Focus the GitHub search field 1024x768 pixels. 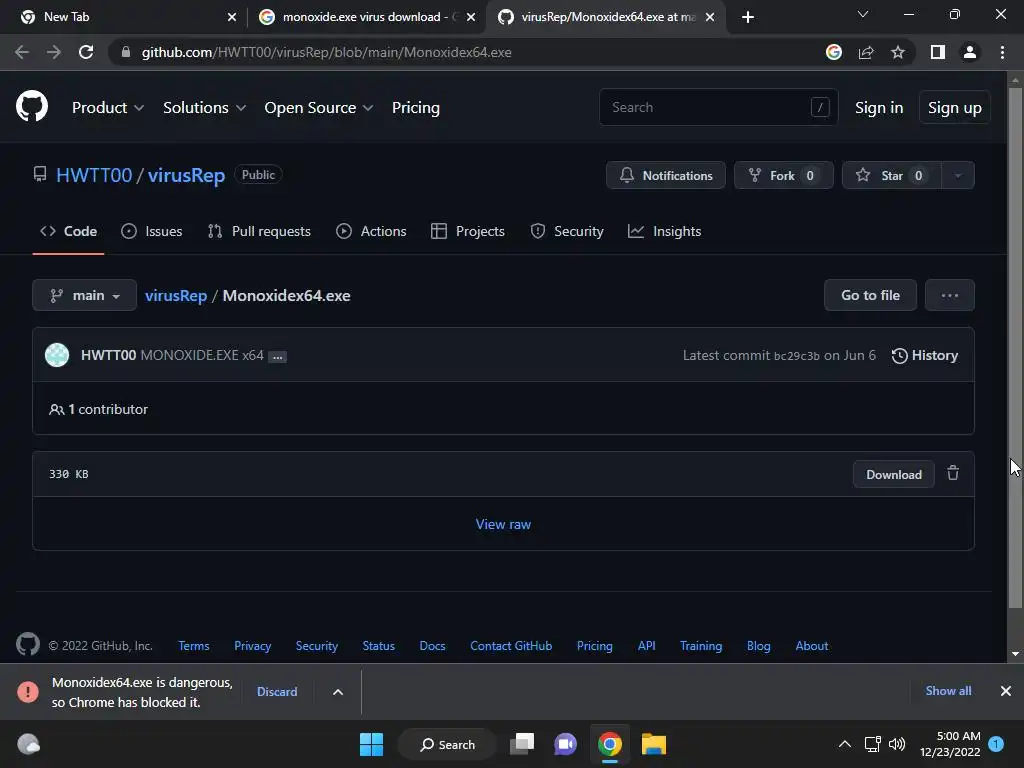tap(718, 107)
